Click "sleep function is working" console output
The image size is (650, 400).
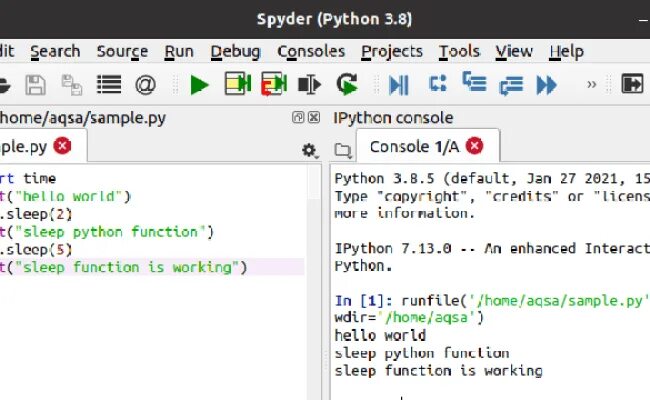[439, 371]
